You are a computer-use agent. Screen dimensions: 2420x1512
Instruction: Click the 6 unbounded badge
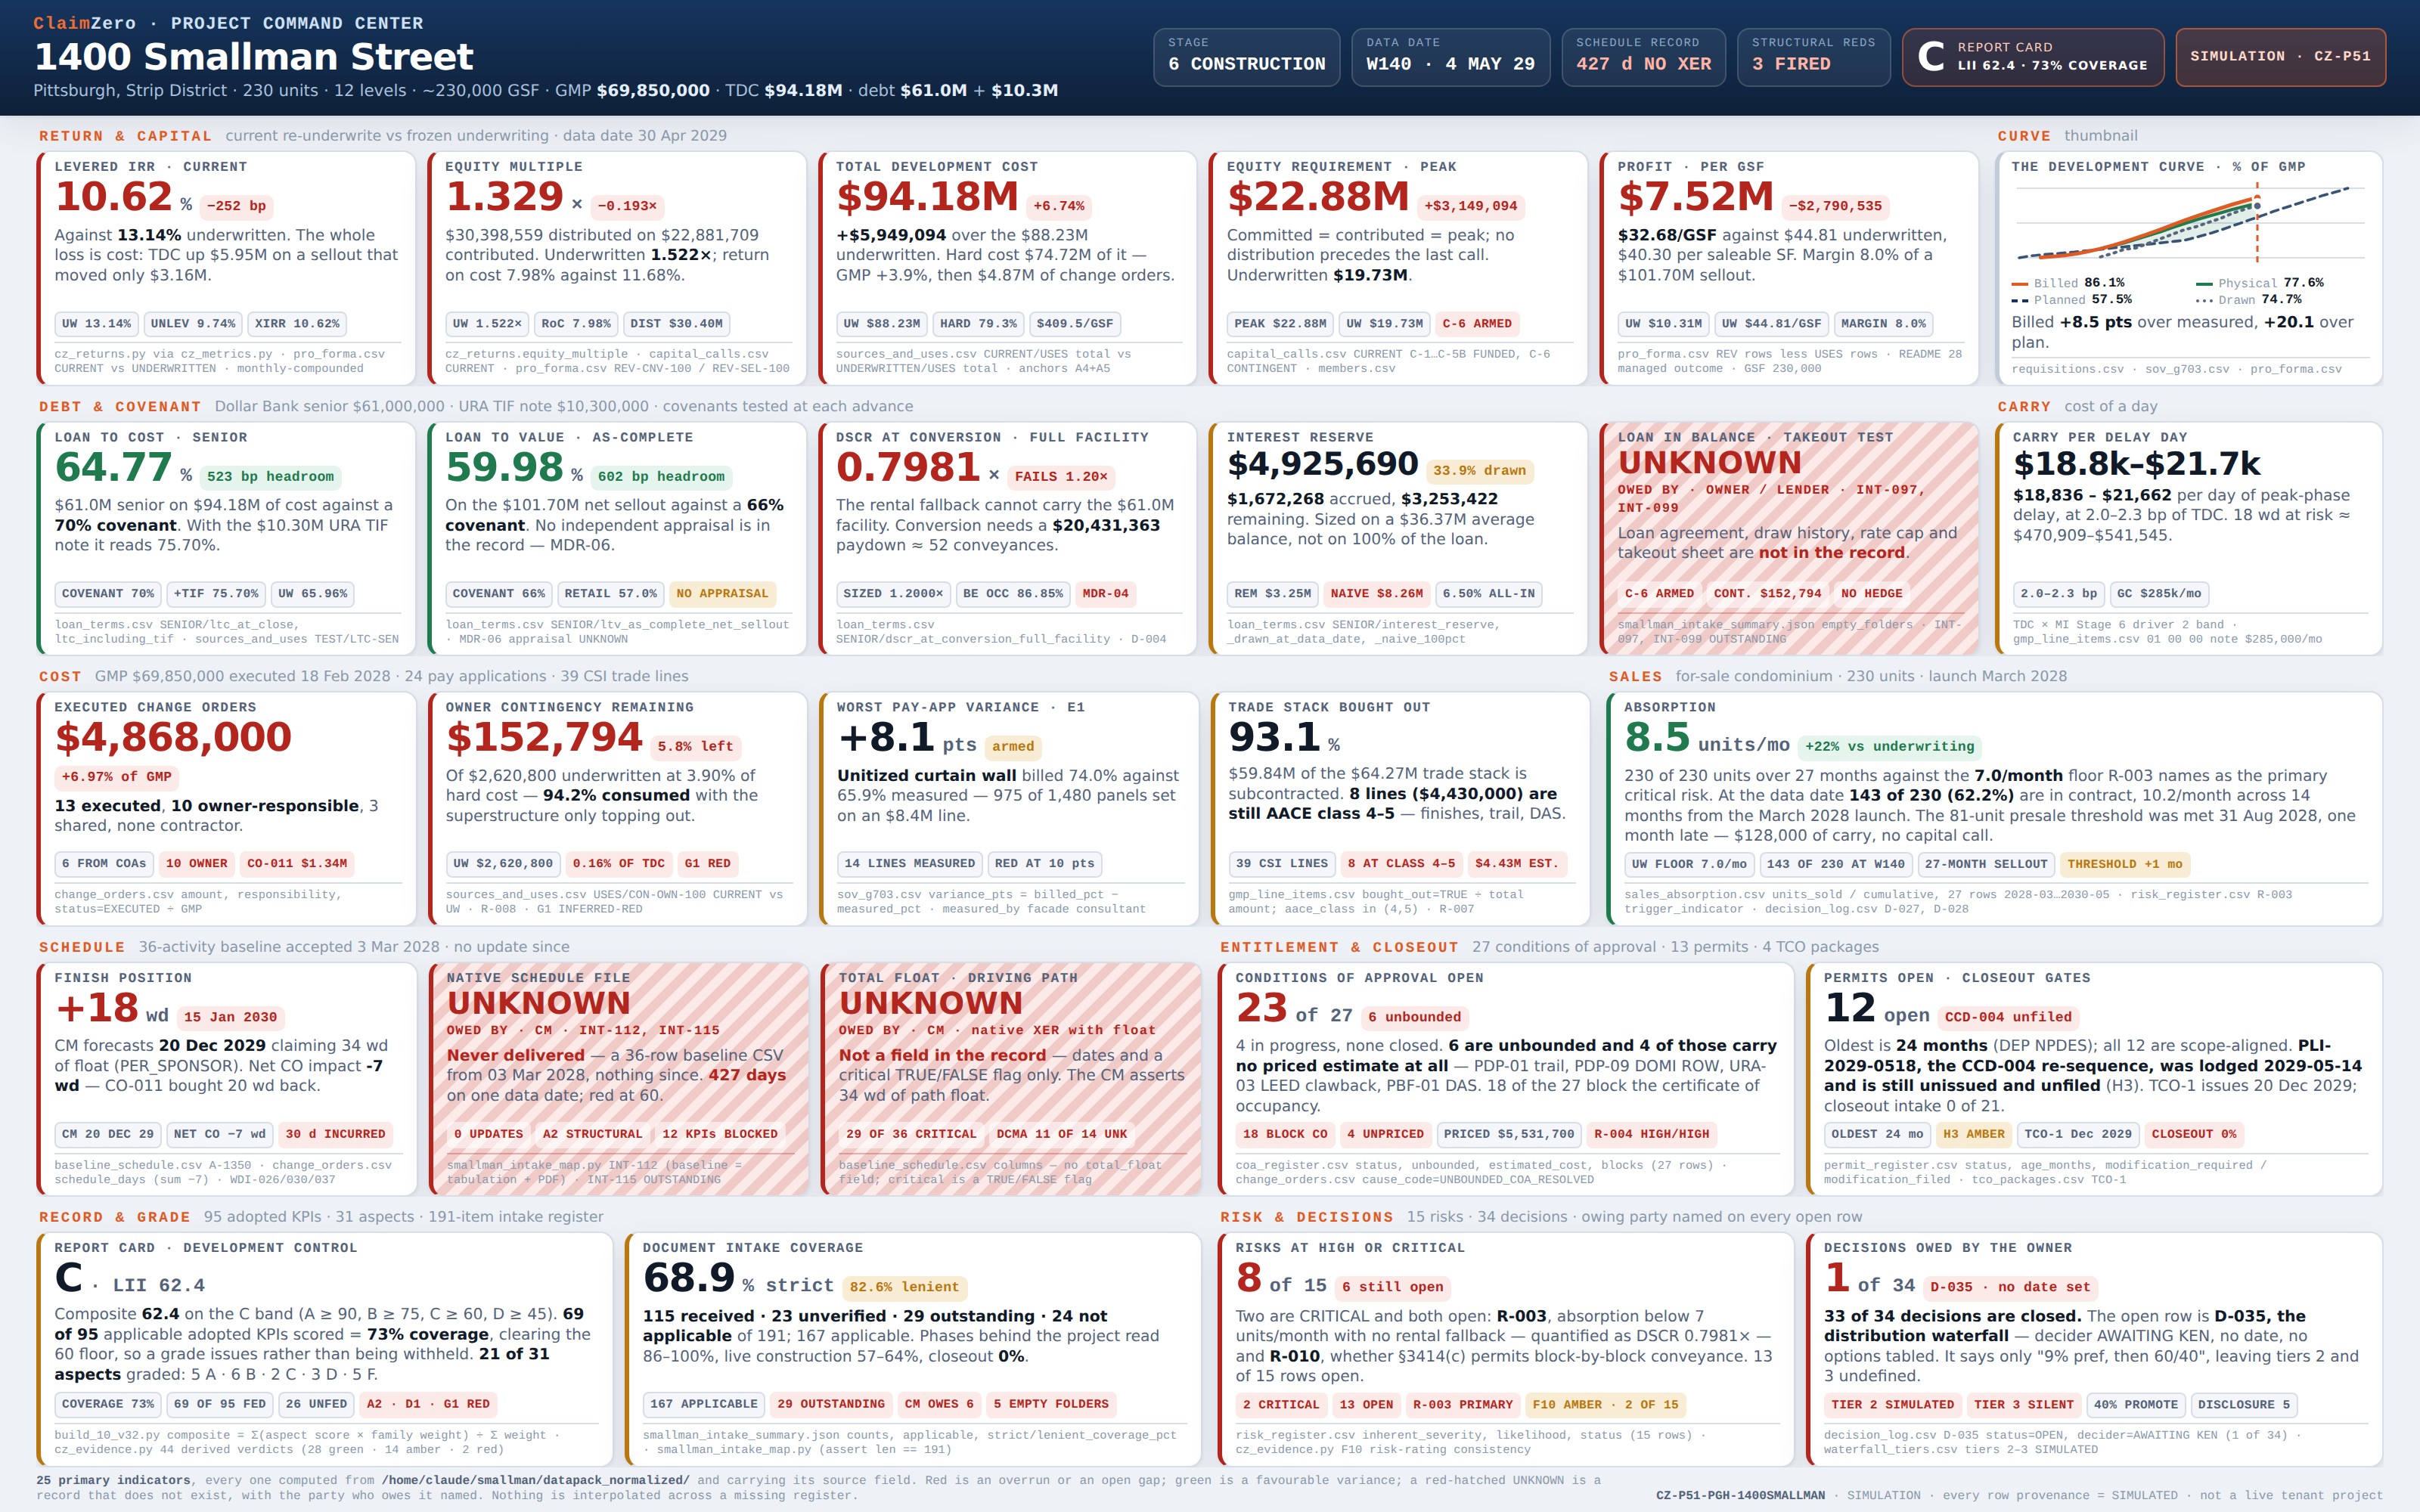tap(1414, 1018)
